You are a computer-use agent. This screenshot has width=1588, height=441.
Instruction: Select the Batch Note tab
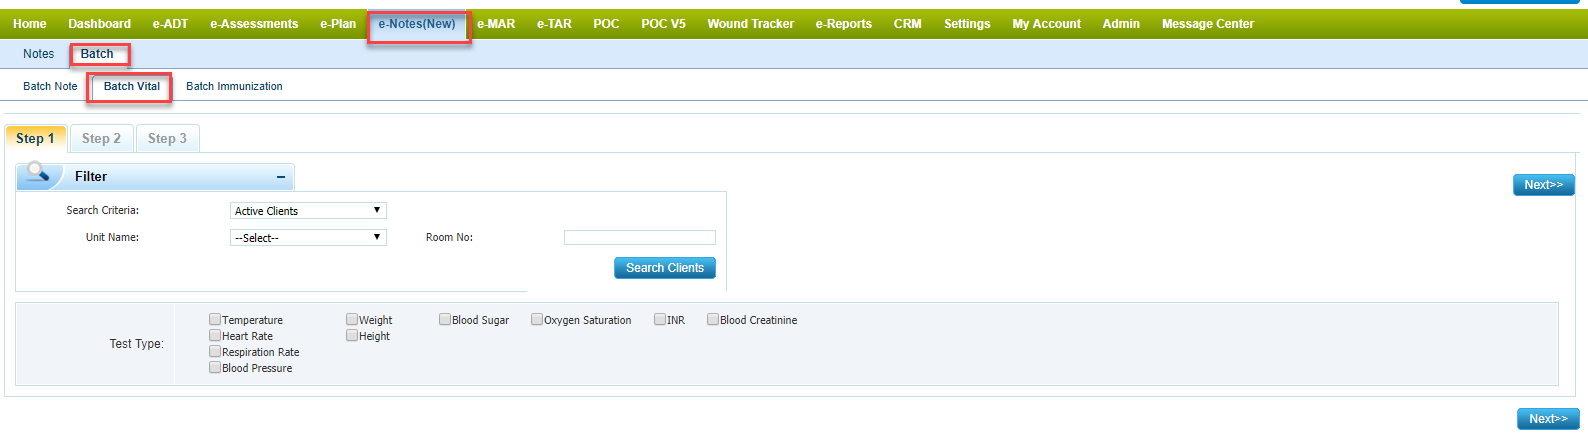coord(50,87)
